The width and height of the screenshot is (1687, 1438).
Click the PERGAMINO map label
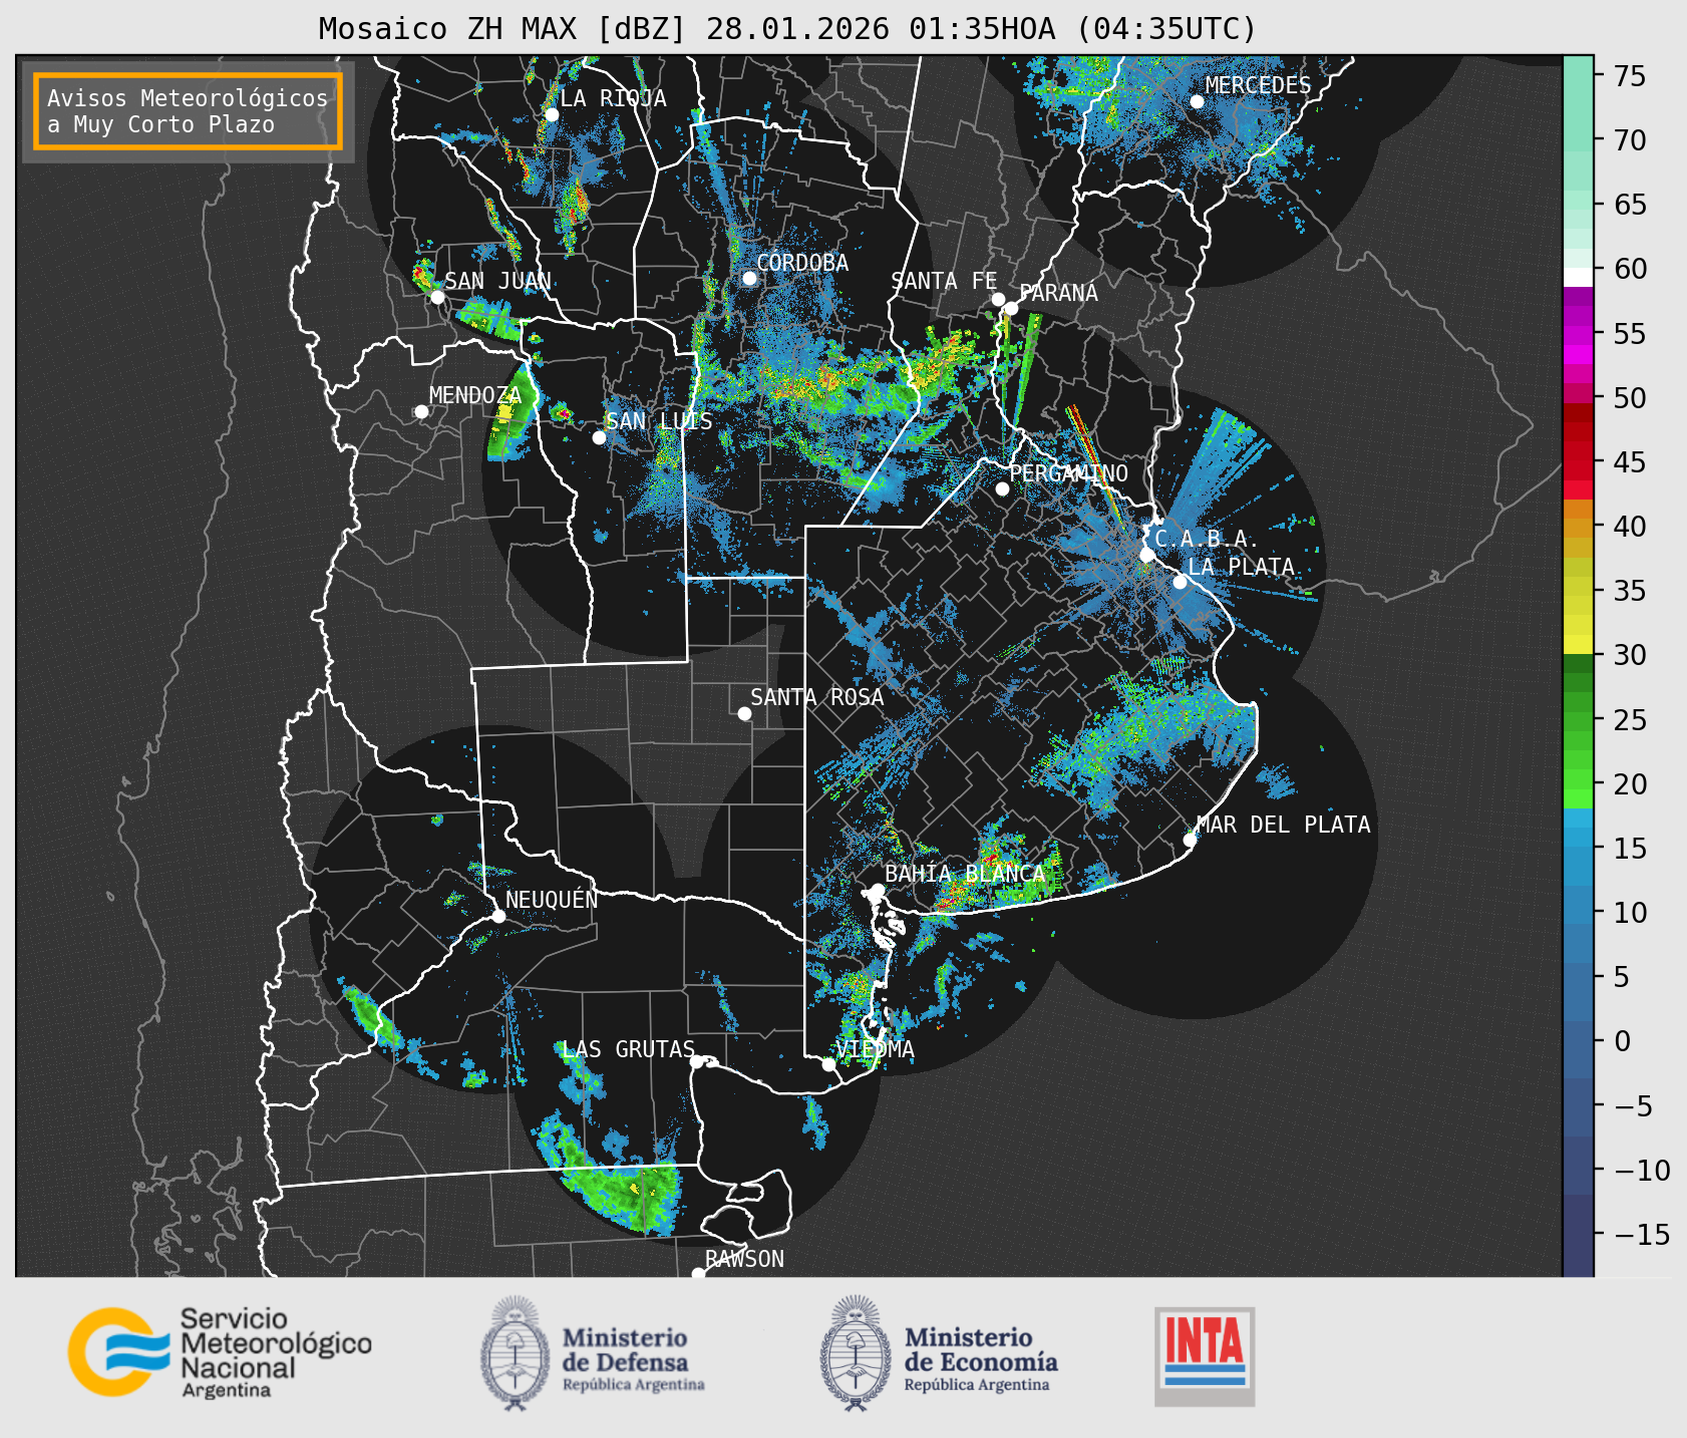(1069, 473)
